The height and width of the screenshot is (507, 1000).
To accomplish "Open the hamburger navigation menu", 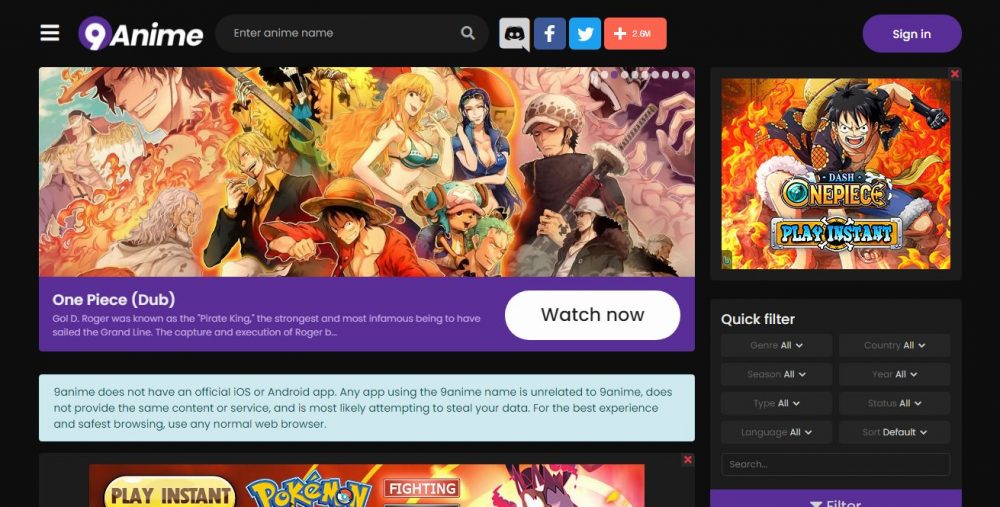I will (50, 33).
